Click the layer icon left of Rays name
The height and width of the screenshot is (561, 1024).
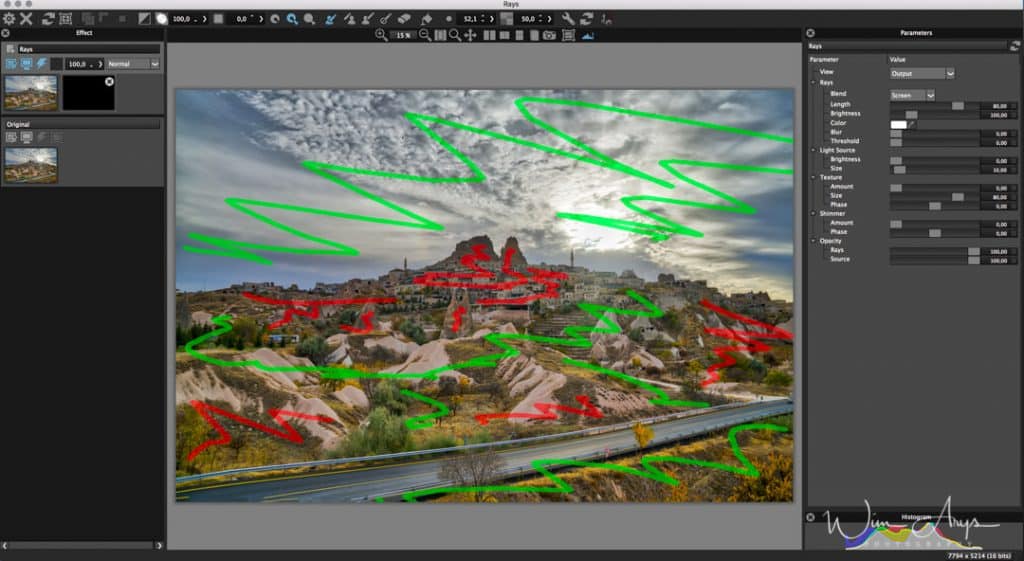click(10, 49)
